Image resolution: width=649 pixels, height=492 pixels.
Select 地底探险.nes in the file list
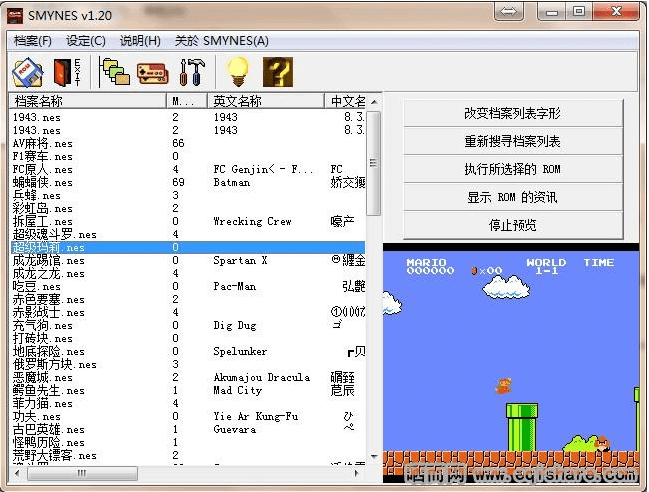(x=48, y=352)
